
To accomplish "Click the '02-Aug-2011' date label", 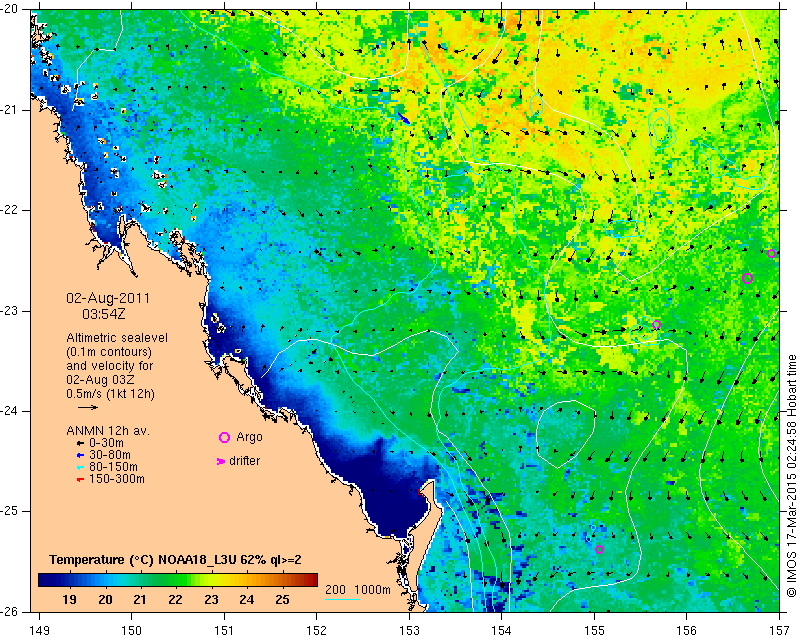I will [x=108, y=298].
